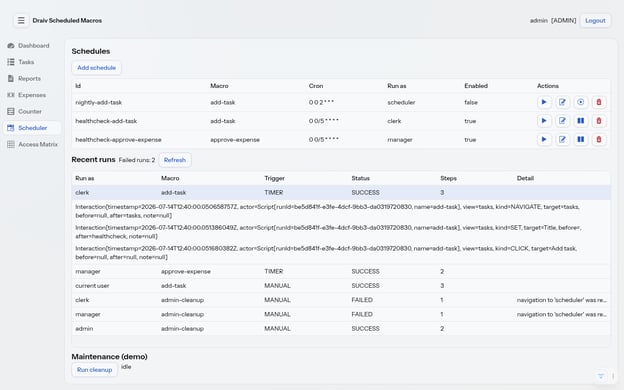This screenshot has width=624, height=390.
Task: Expand the failed manager admin-cleanup run
Action: point(341,314)
